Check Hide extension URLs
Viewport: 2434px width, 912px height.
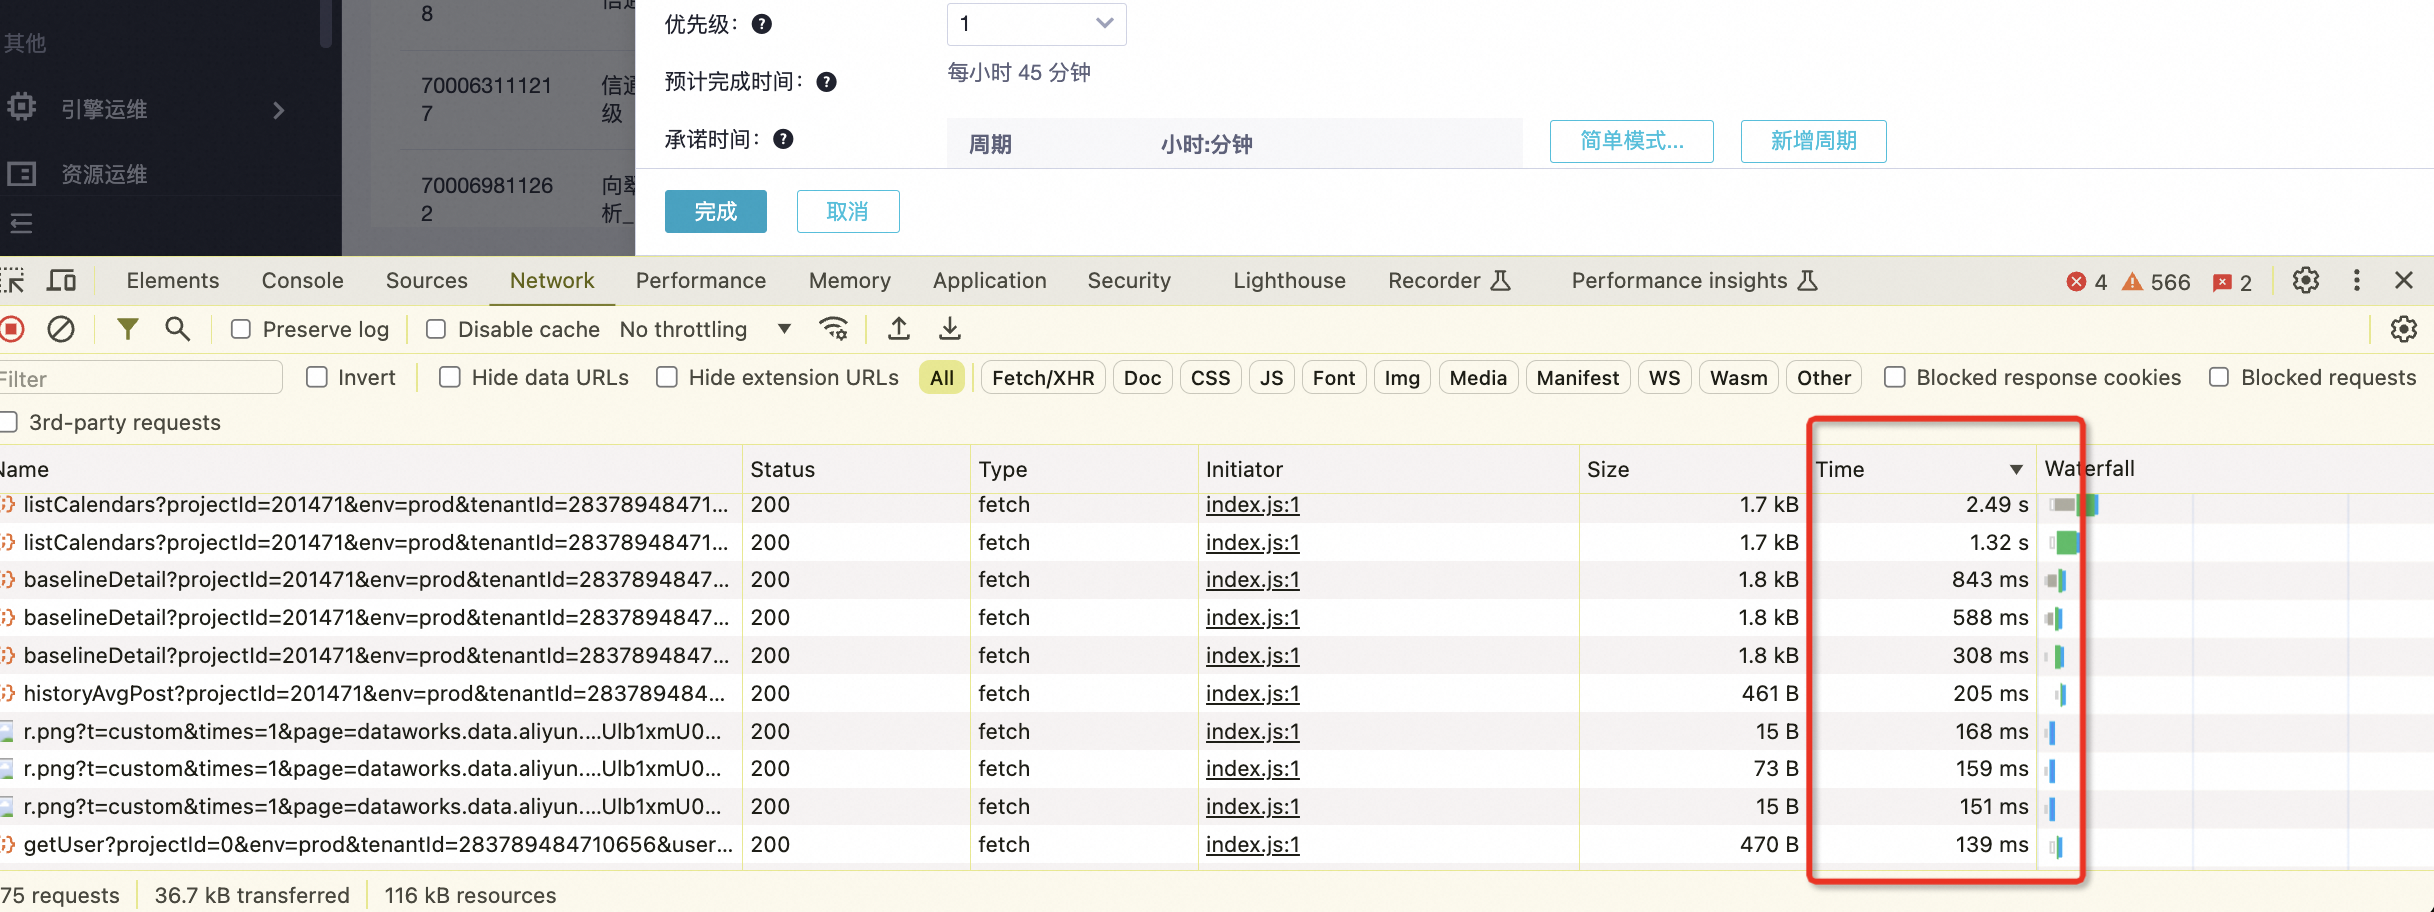(x=667, y=377)
